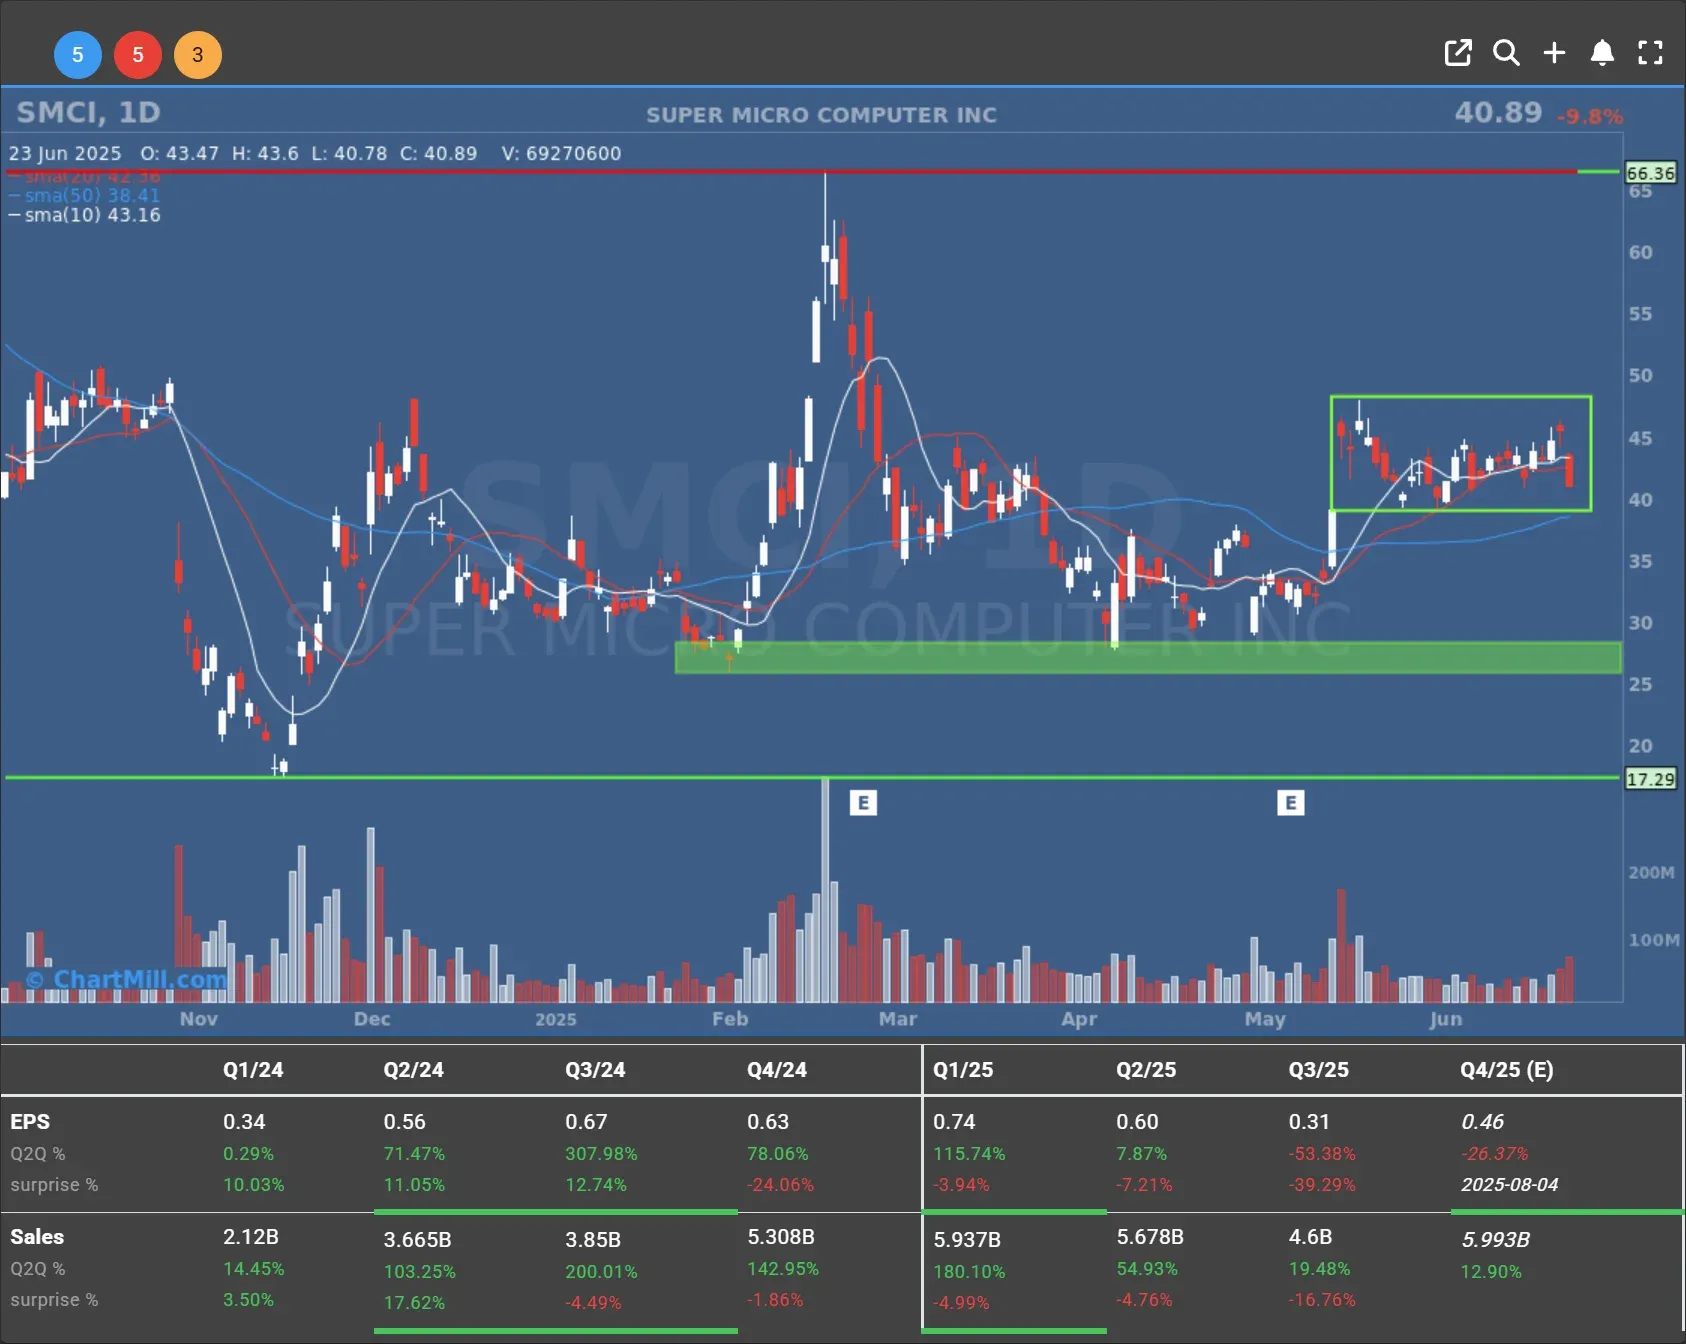1686x1344 pixels.
Task: Click the sma(10) 43.16 legend entry
Action: [85, 215]
